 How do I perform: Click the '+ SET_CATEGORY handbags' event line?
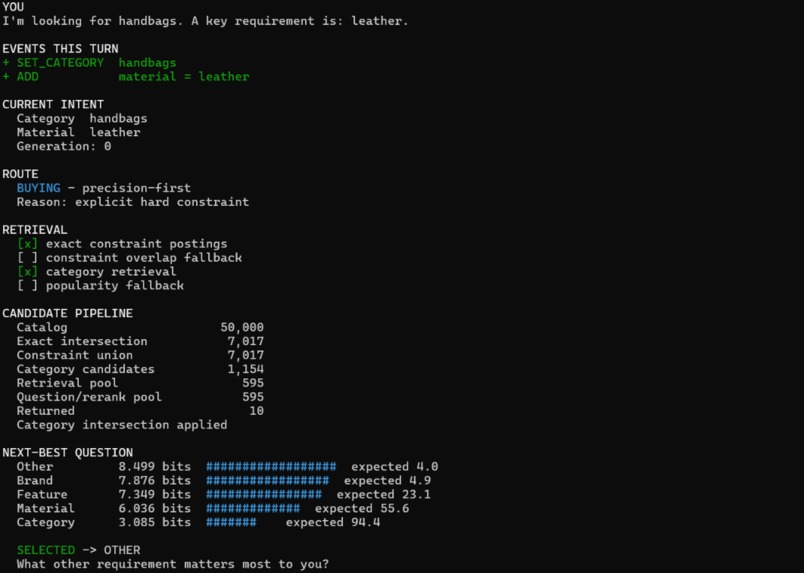[89, 63]
